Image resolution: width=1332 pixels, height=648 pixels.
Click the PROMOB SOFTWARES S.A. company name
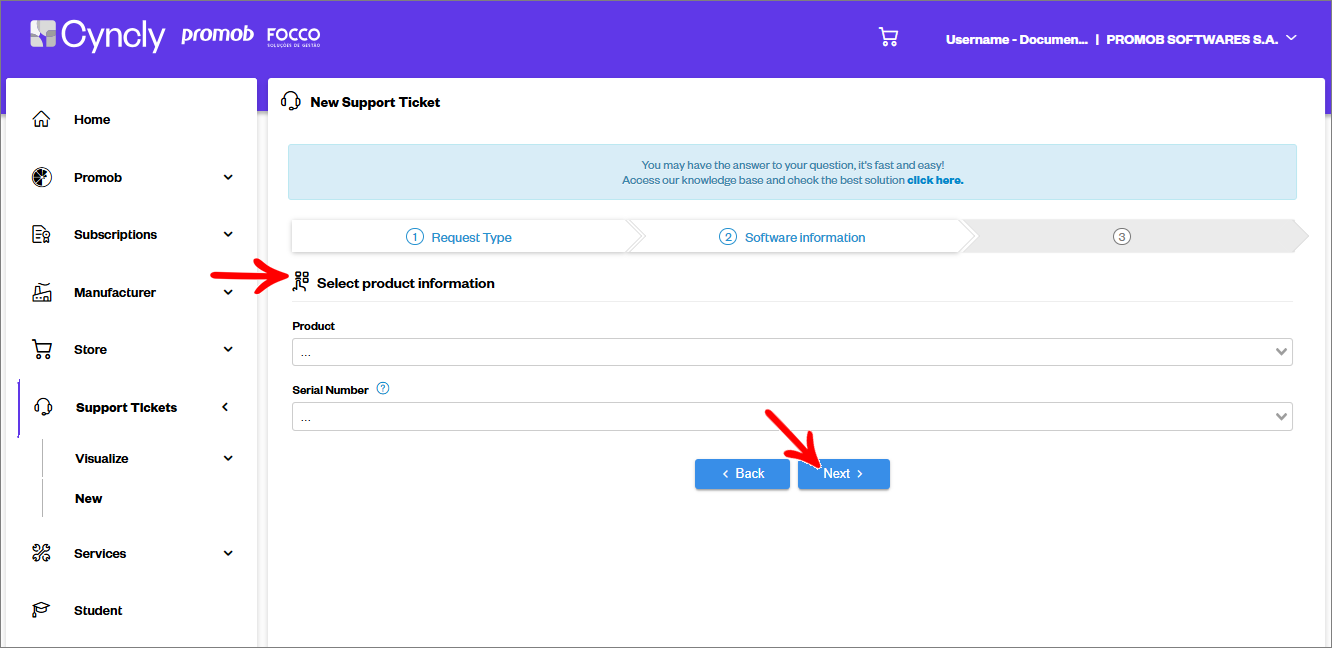pyautogui.click(x=1192, y=40)
